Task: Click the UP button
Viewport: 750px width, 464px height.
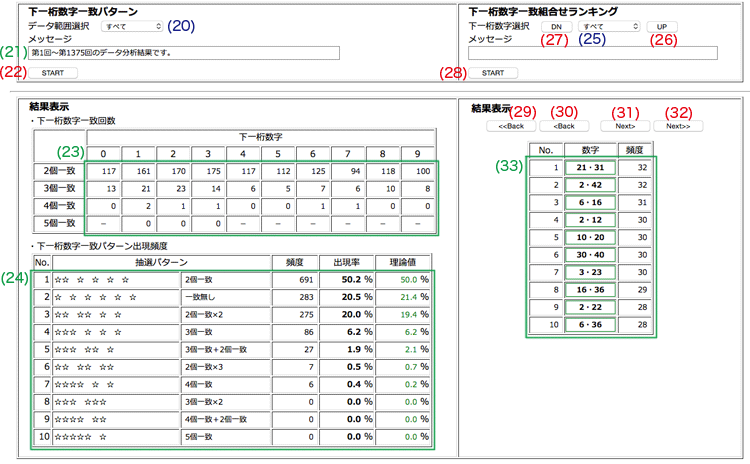Action: [662, 27]
